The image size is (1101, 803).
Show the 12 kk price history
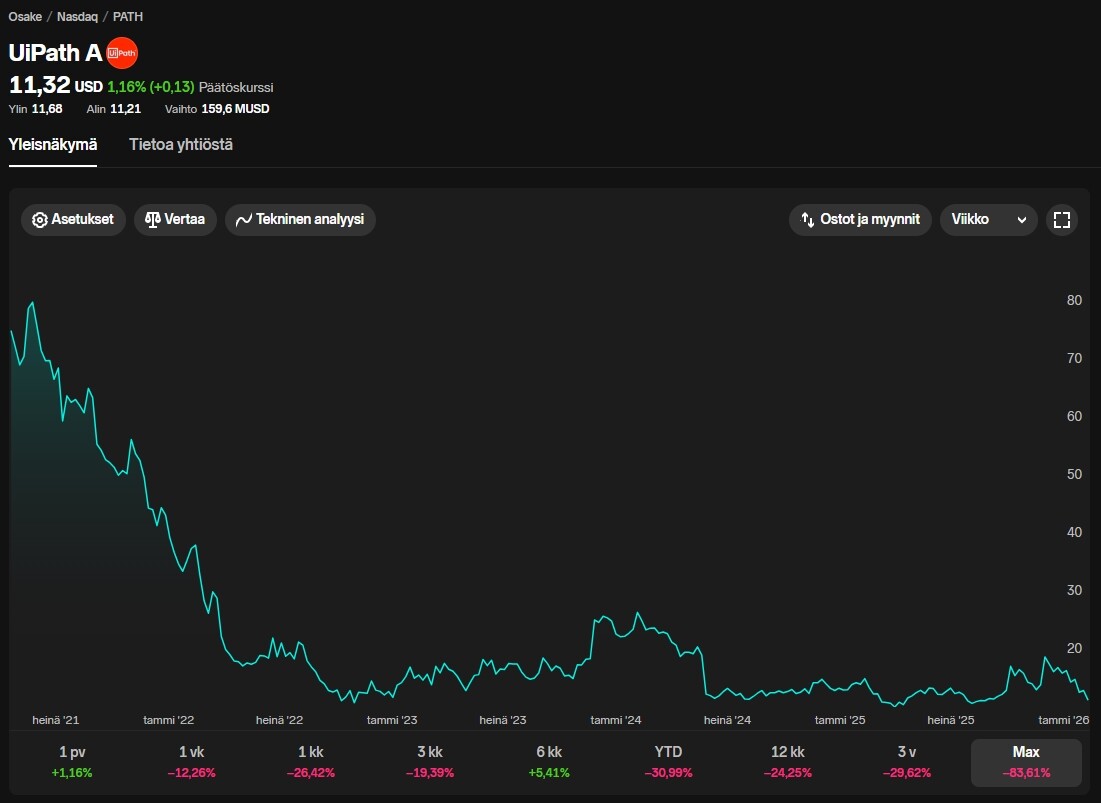[788, 762]
